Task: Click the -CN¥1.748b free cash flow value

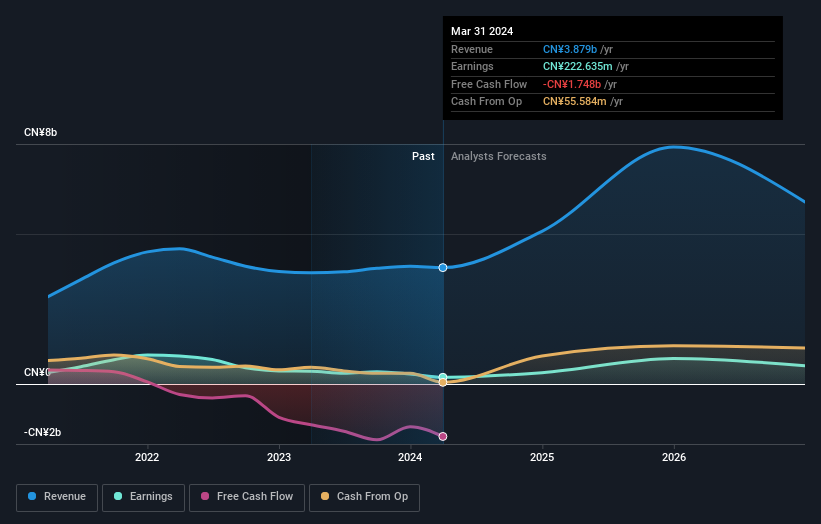Action: point(572,84)
